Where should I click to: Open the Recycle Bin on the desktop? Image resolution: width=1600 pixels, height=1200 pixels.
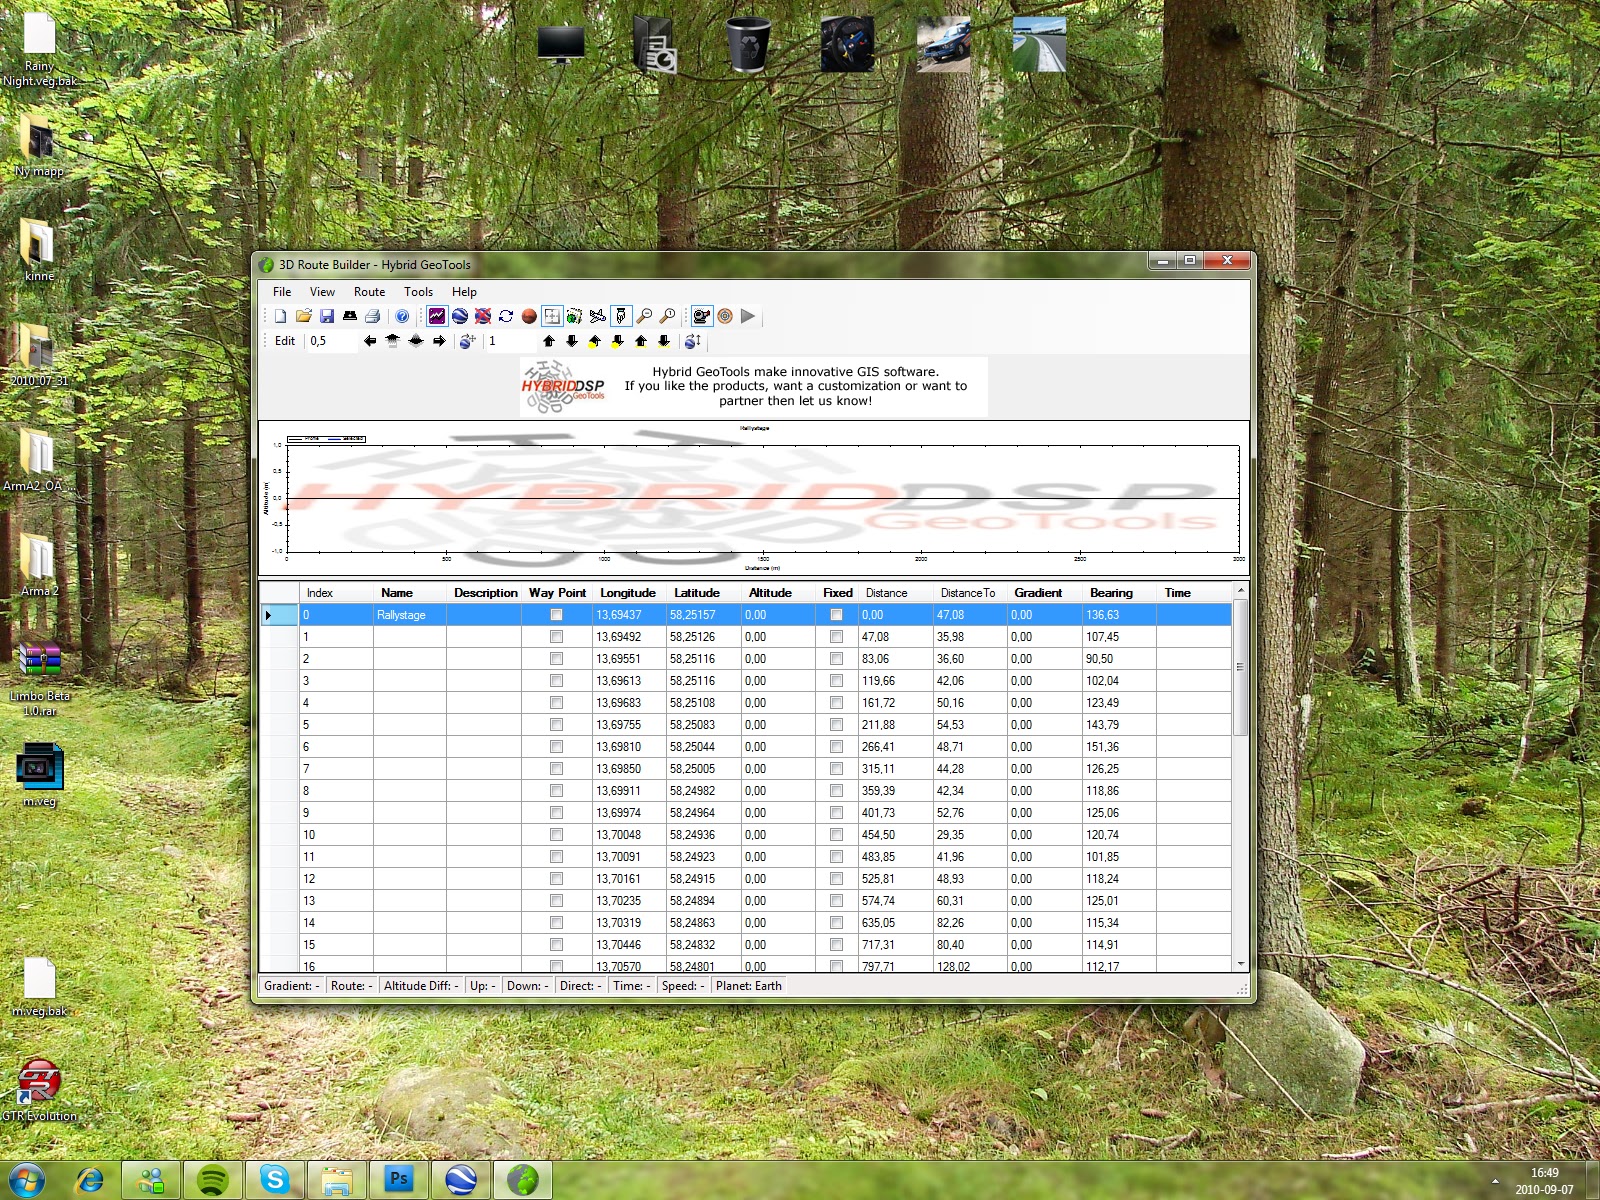748,45
